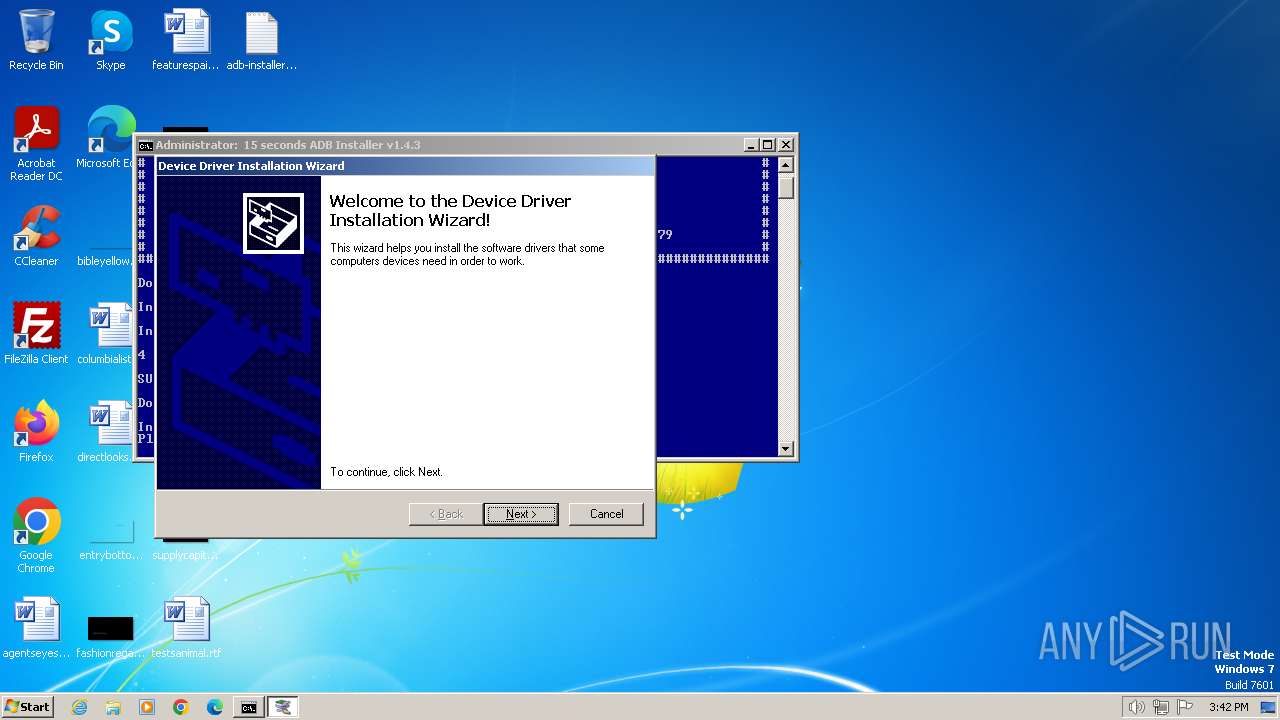Click the Device Driver Installation Wizard title bar
The image size is (1280, 720).
(x=405, y=166)
